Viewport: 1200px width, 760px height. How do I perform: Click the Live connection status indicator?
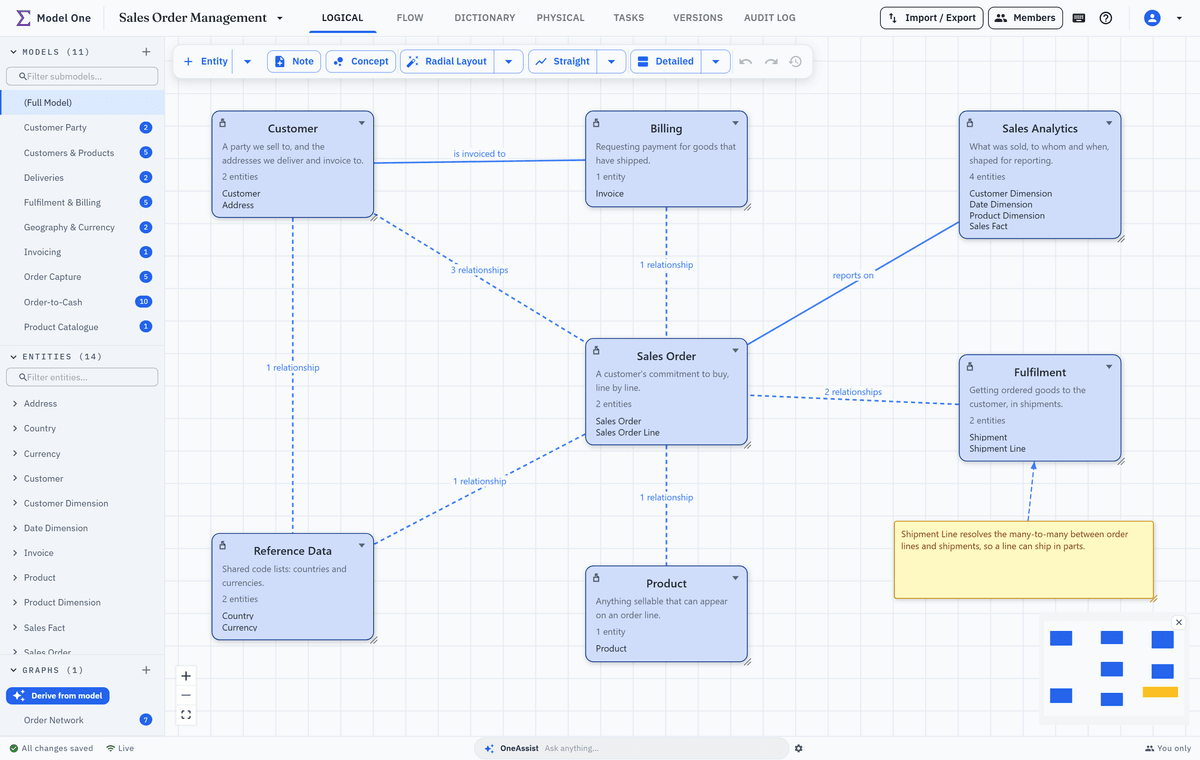[120, 748]
